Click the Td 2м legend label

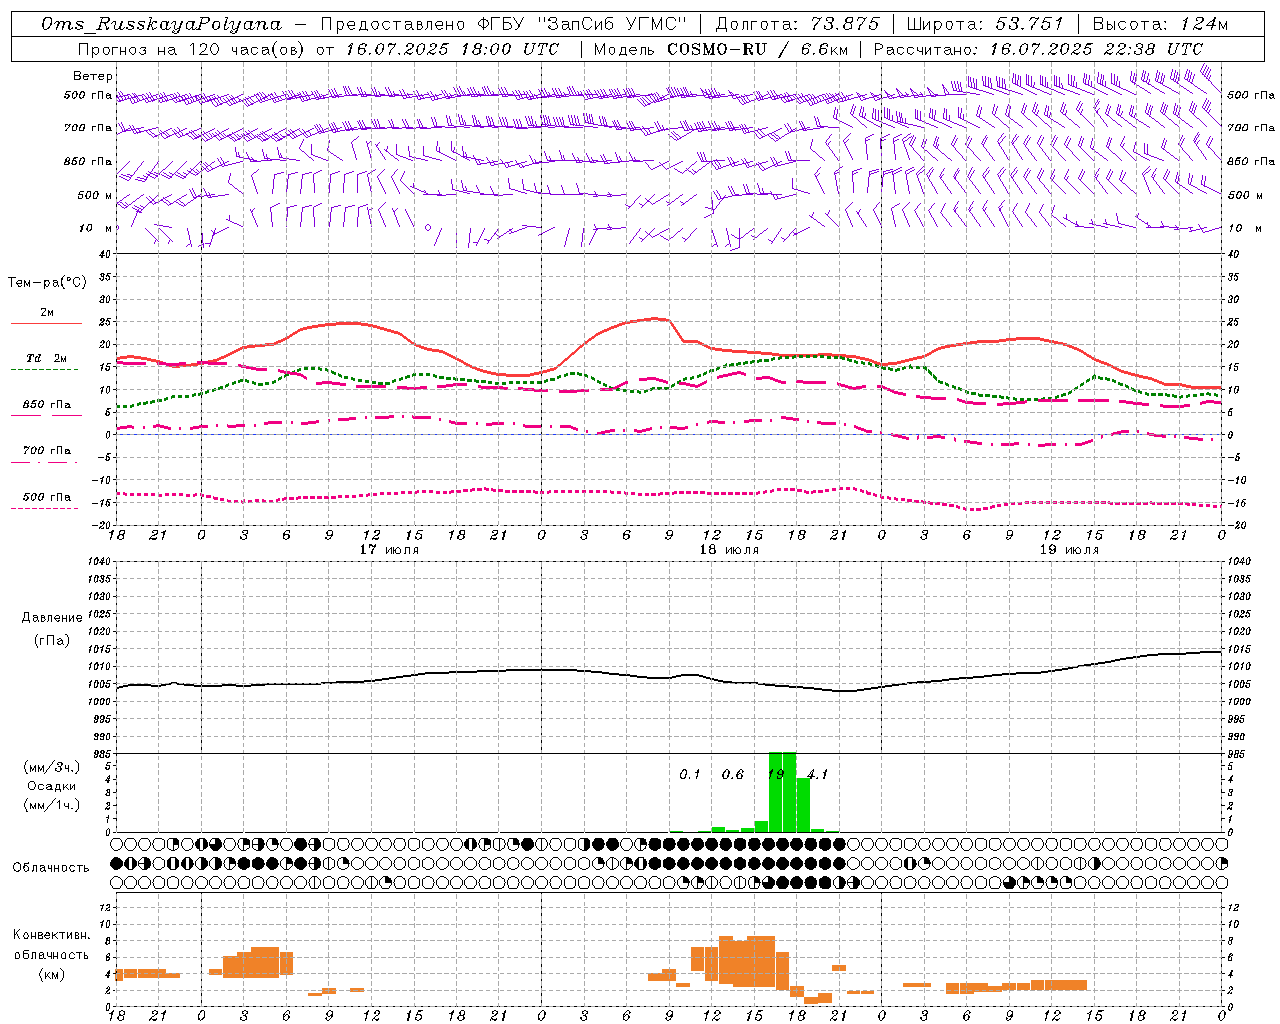(x=46, y=358)
